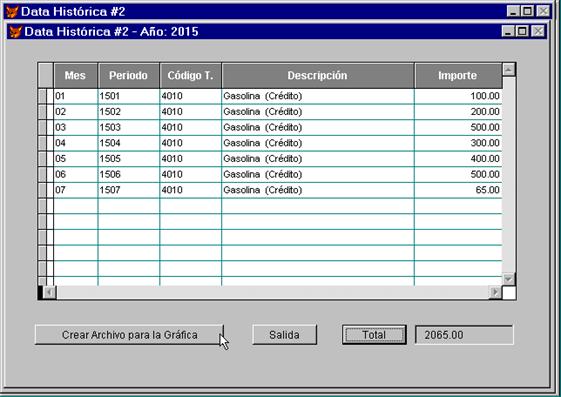Click Mes cell '01'
The width and height of the screenshot is (561, 397).
[75, 96]
